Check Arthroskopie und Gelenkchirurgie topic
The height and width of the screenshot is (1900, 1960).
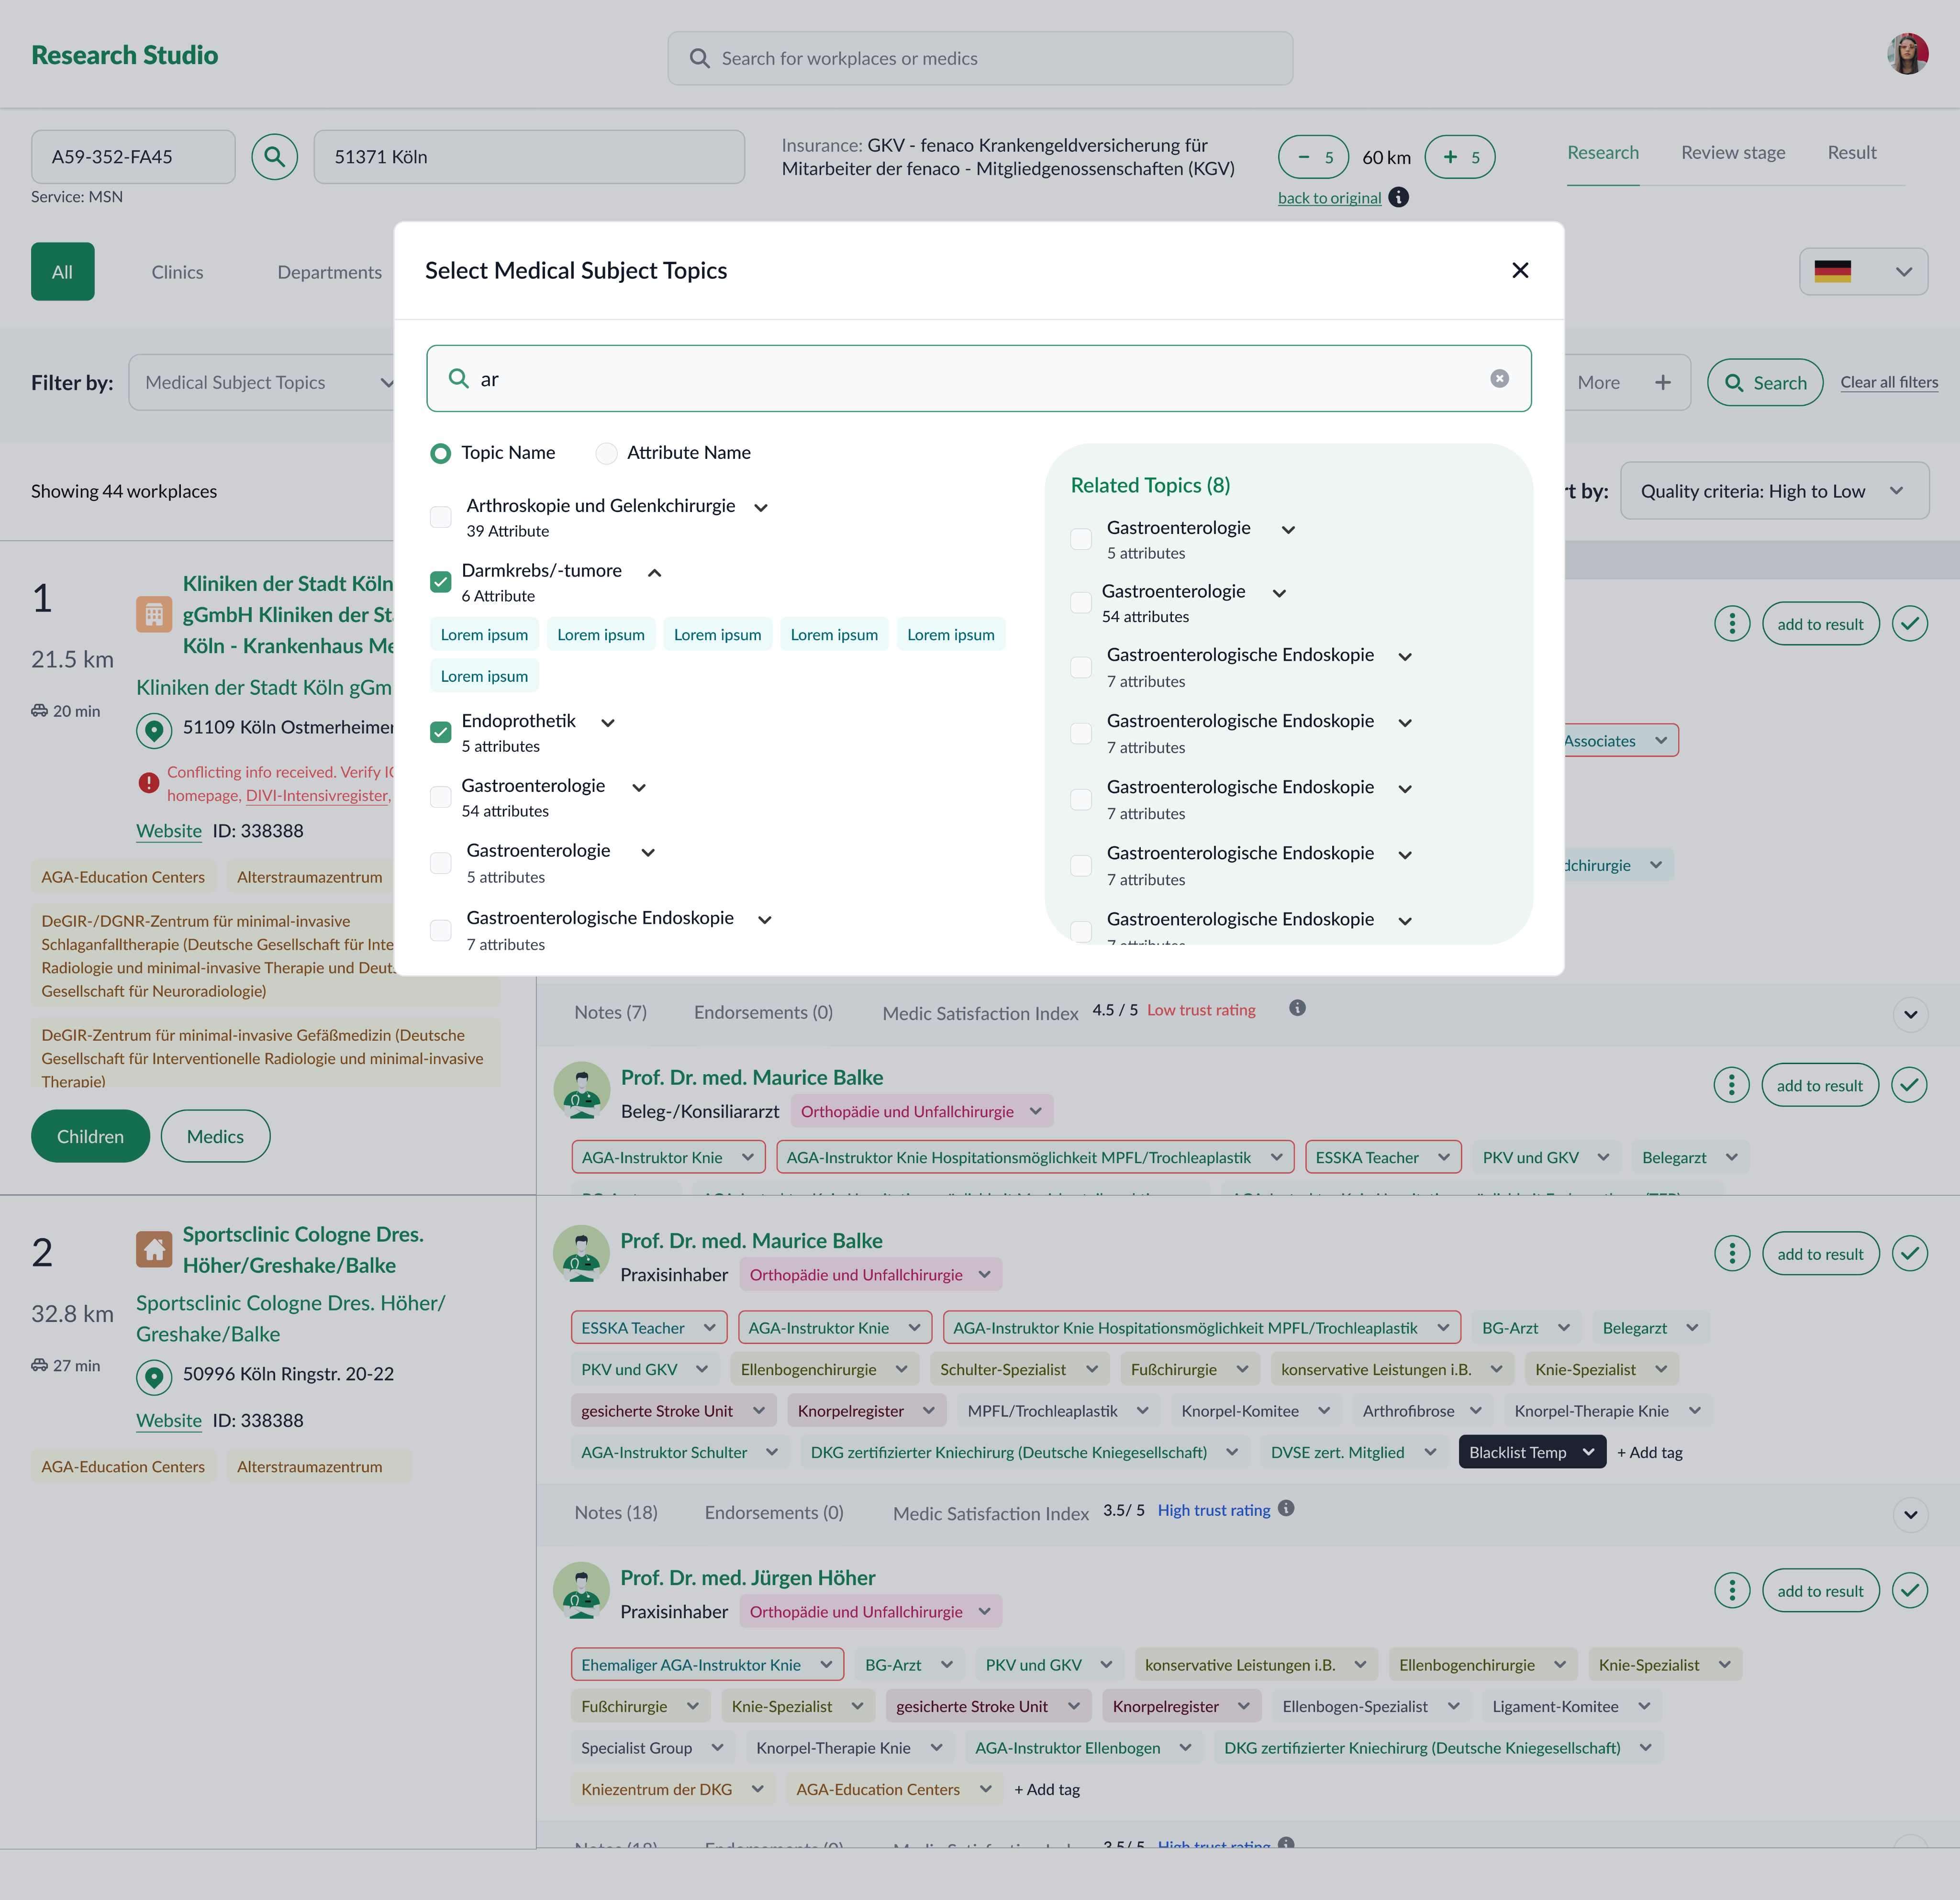(440, 517)
